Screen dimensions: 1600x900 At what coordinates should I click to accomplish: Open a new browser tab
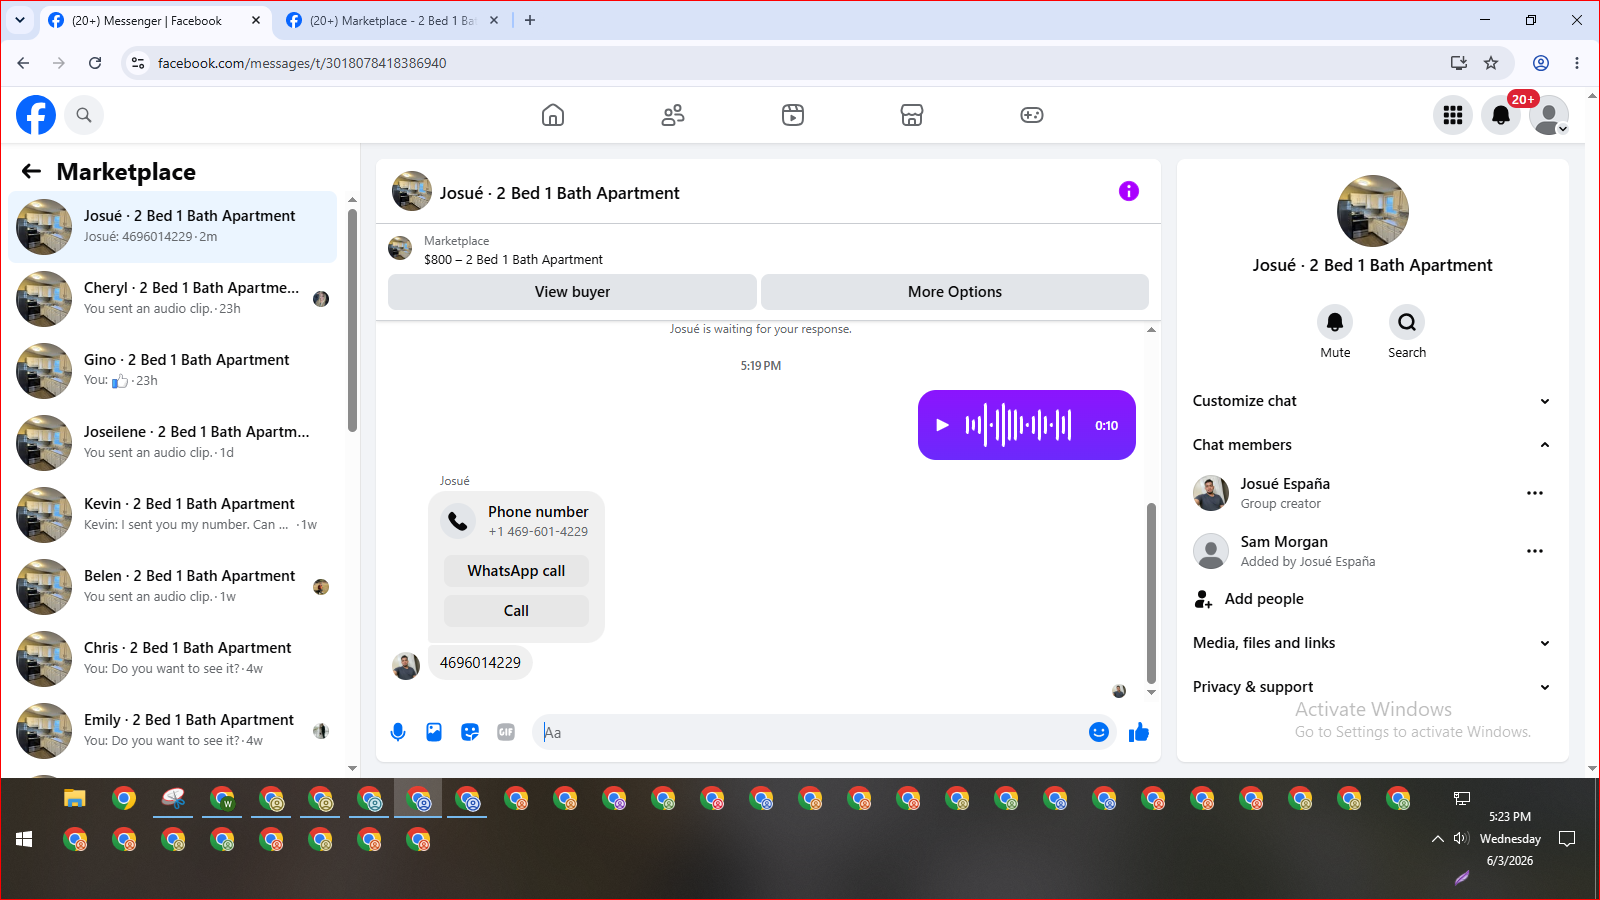click(x=530, y=20)
